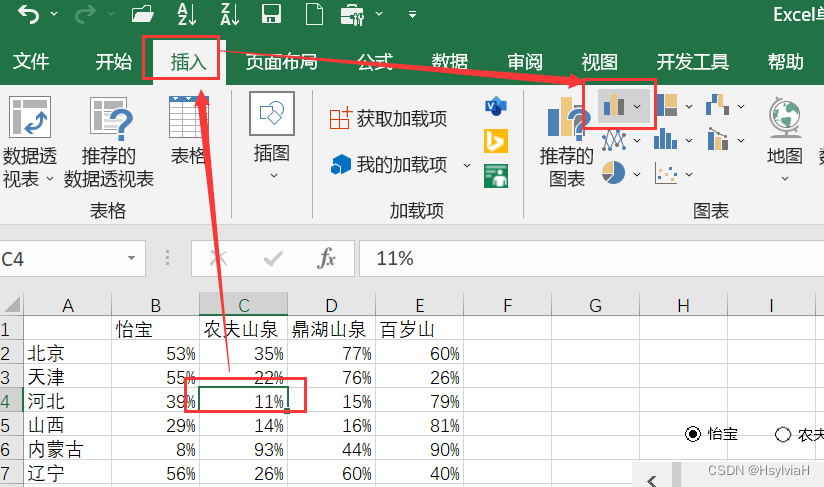824x487 pixels.
Task: Select row 4 header
Action: click(12, 401)
